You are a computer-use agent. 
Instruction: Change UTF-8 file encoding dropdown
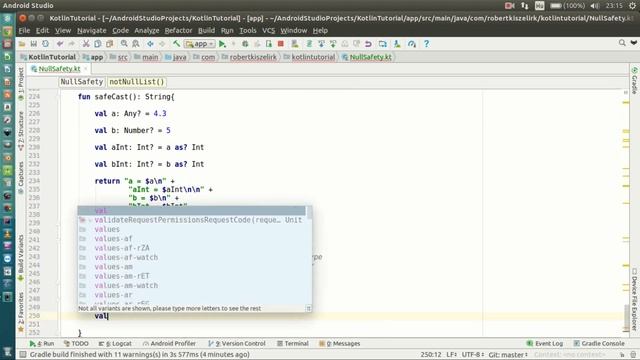(473, 355)
